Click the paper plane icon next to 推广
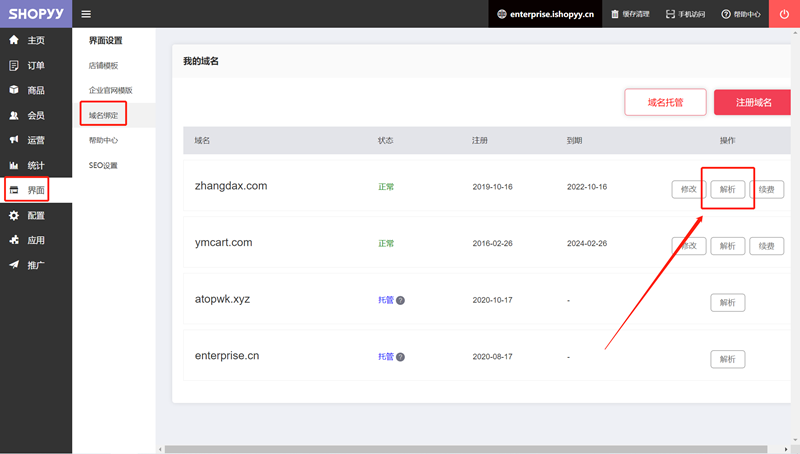 [14, 265]
